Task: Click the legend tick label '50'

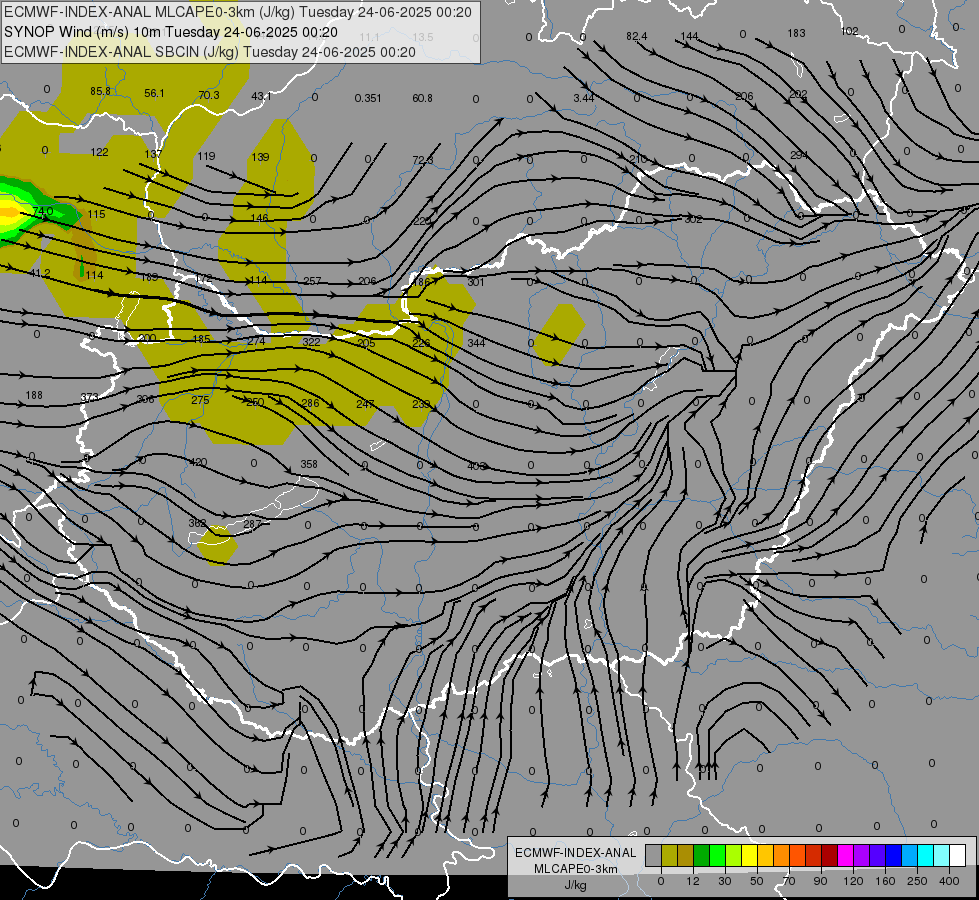Action: [x=757, y=881]
